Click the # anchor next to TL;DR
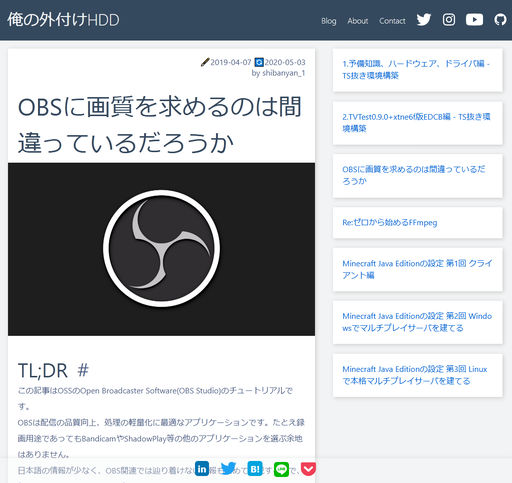The height and width of the screenshot is (483, 512). tap(83, 370)
